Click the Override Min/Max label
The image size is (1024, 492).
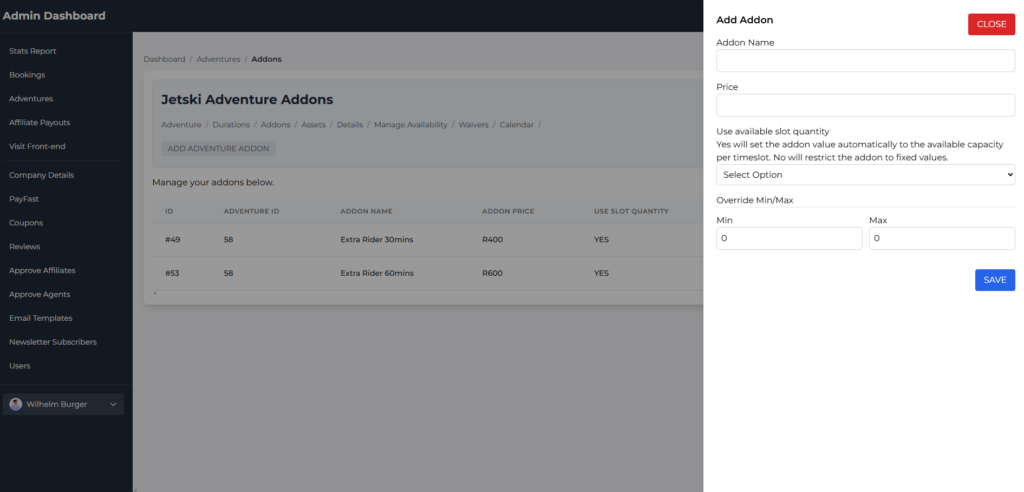755,200
